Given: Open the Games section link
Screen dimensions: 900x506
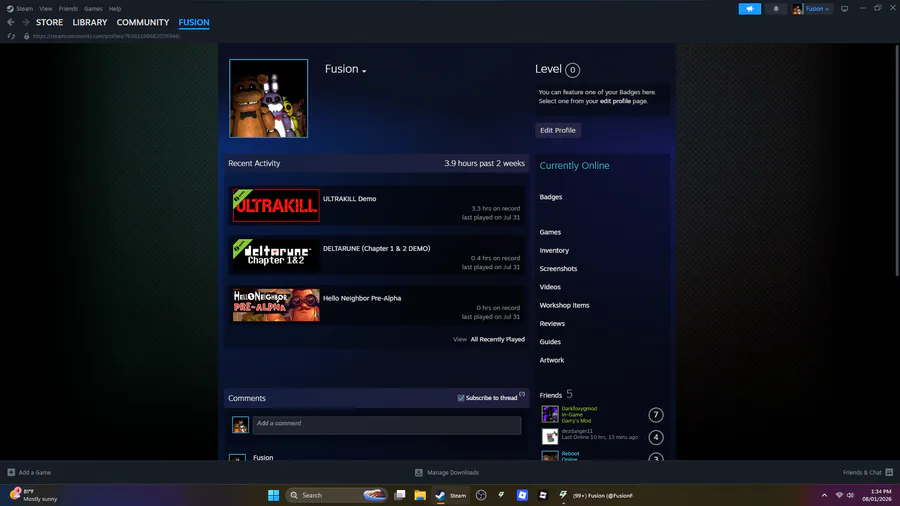Looking at the screenshot, I should 550,232.
